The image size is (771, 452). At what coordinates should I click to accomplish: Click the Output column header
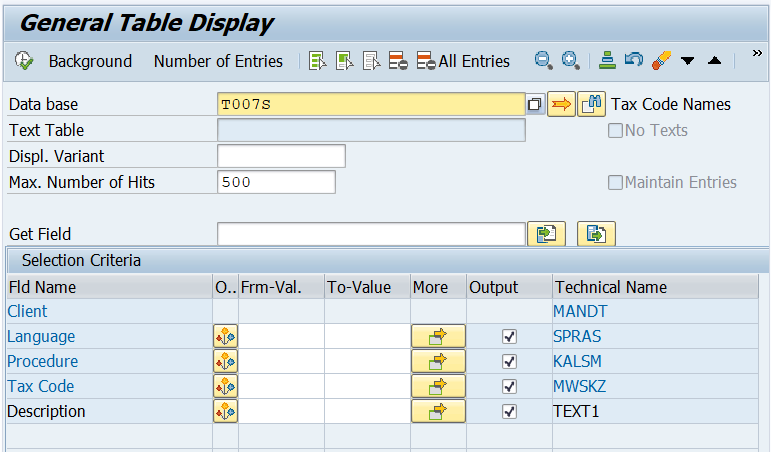pyautogui.click(x=509, y=287)
